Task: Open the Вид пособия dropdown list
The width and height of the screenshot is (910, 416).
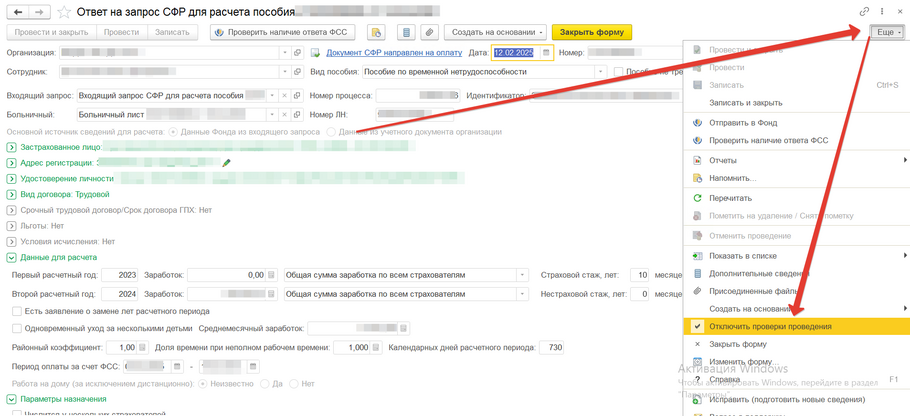Action: point(600,72)
